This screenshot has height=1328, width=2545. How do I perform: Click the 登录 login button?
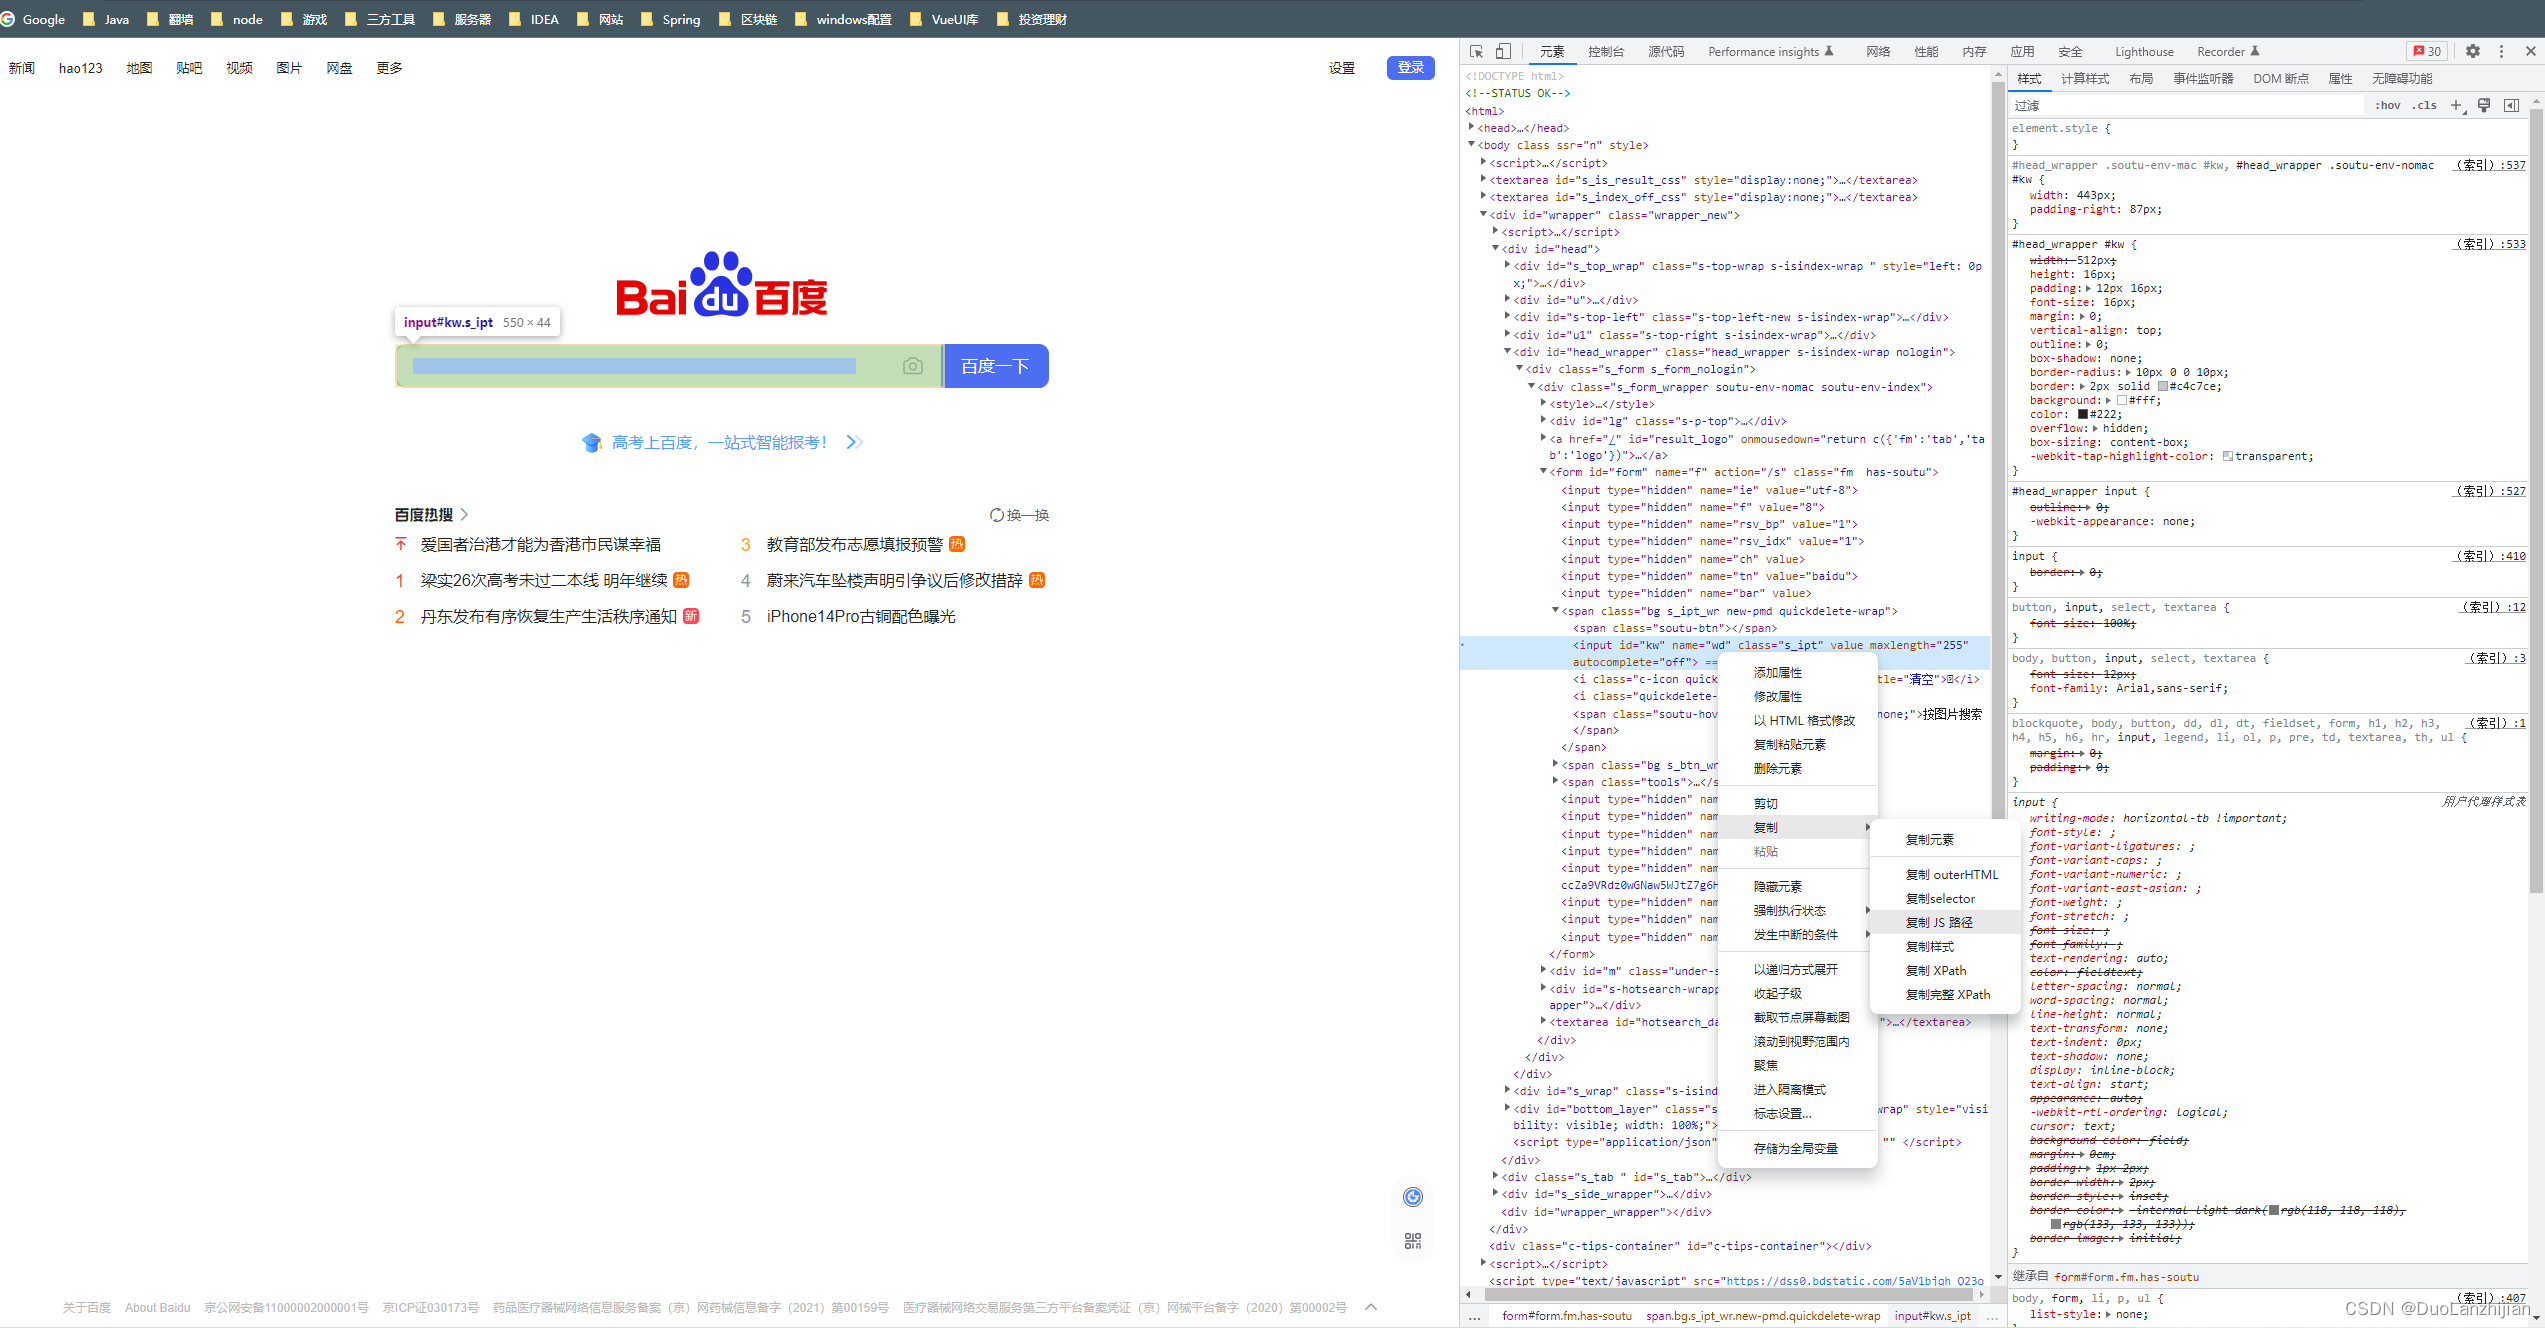[x=1411, y=67]
